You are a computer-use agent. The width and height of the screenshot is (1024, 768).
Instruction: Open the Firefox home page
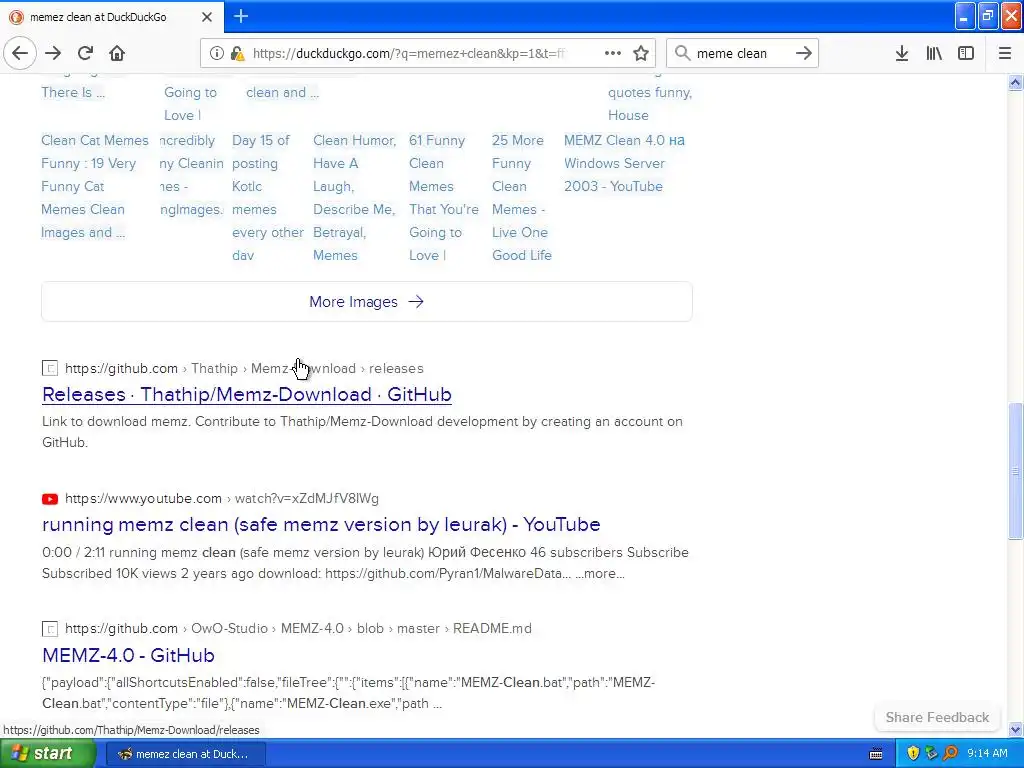pos(117,53)
